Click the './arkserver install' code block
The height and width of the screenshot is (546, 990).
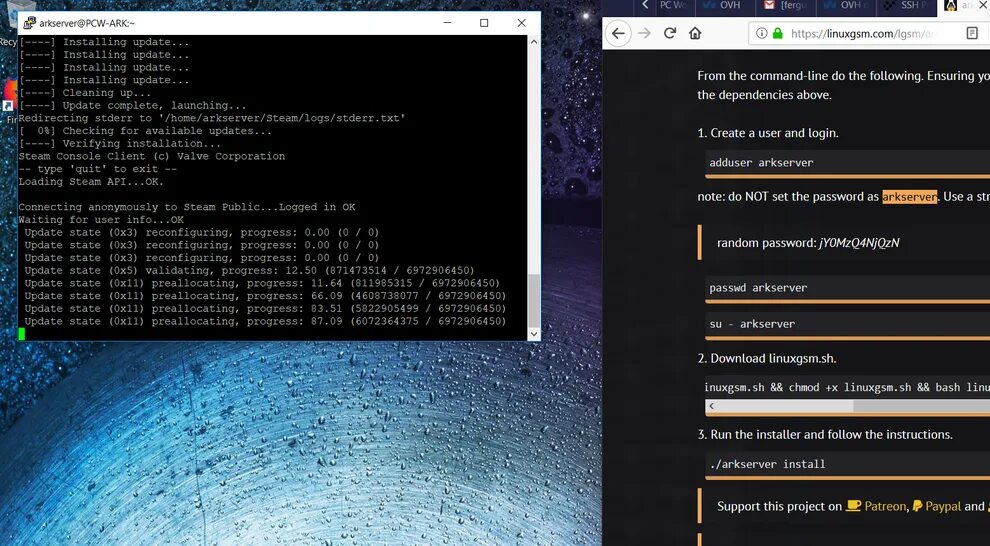[847, 464]
